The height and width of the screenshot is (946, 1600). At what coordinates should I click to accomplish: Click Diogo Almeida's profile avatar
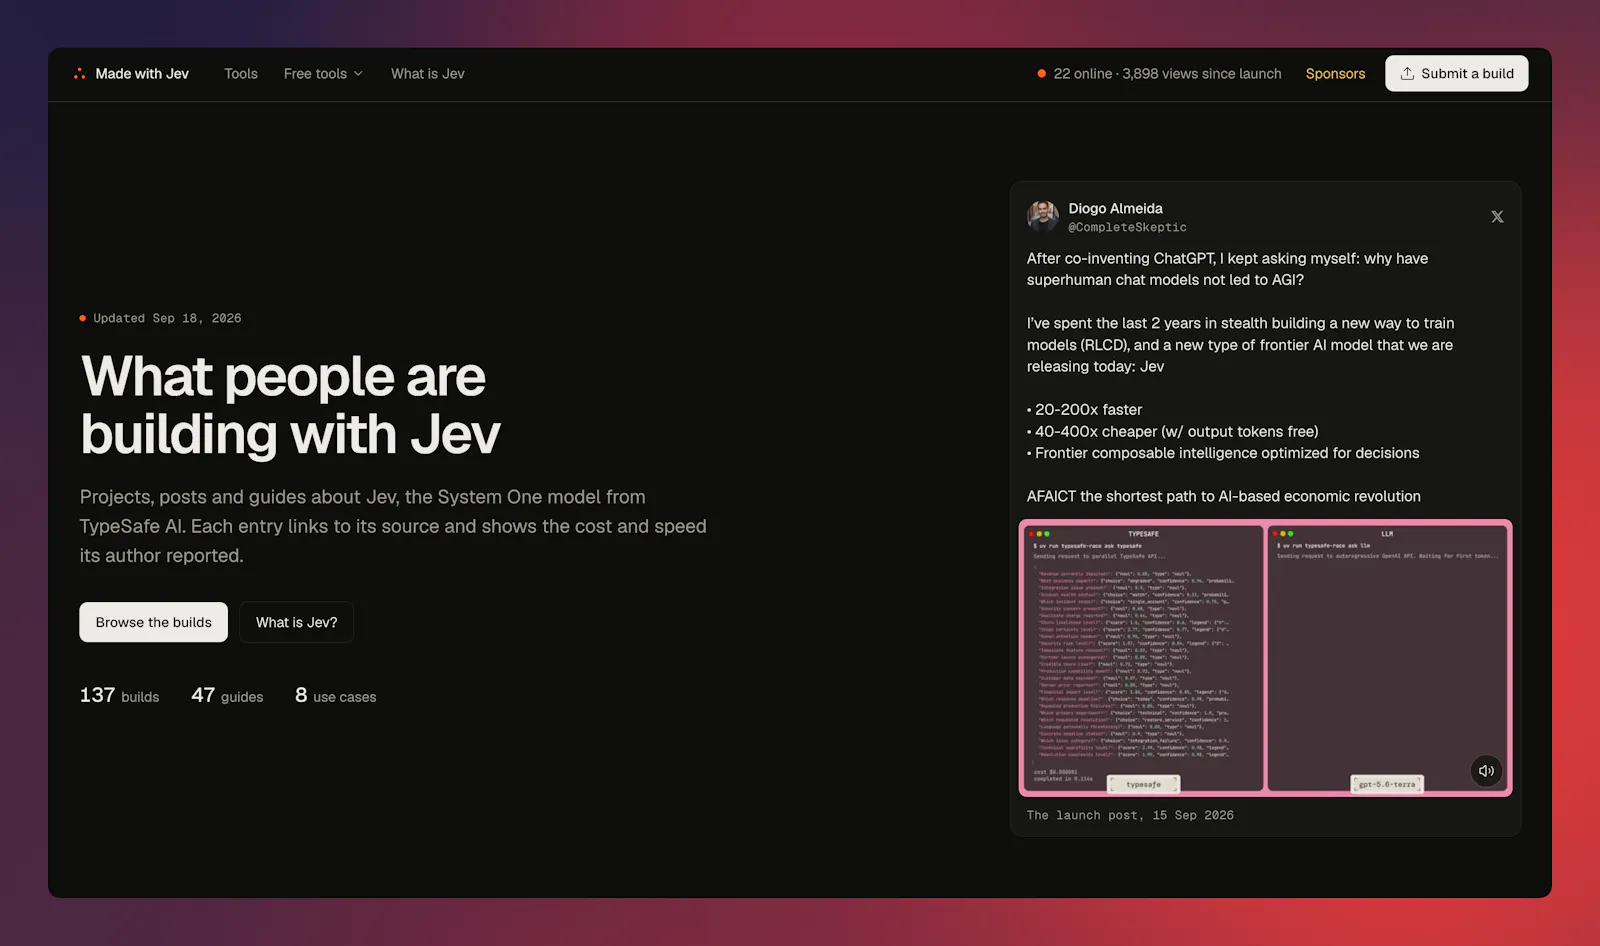tap(1043, 217)
